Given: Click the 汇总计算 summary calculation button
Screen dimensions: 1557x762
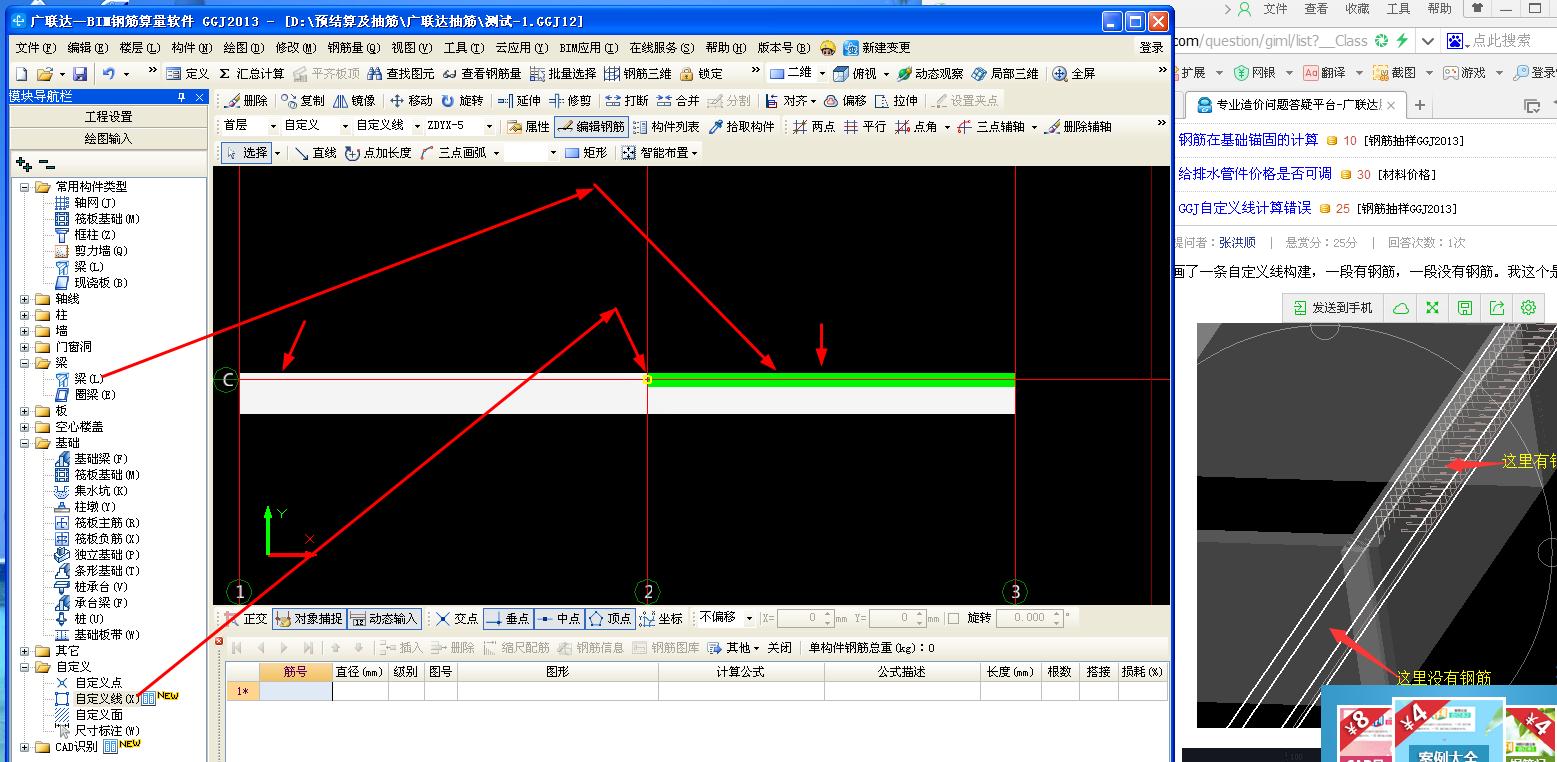Looking at the screenshot, I should 251,74.
